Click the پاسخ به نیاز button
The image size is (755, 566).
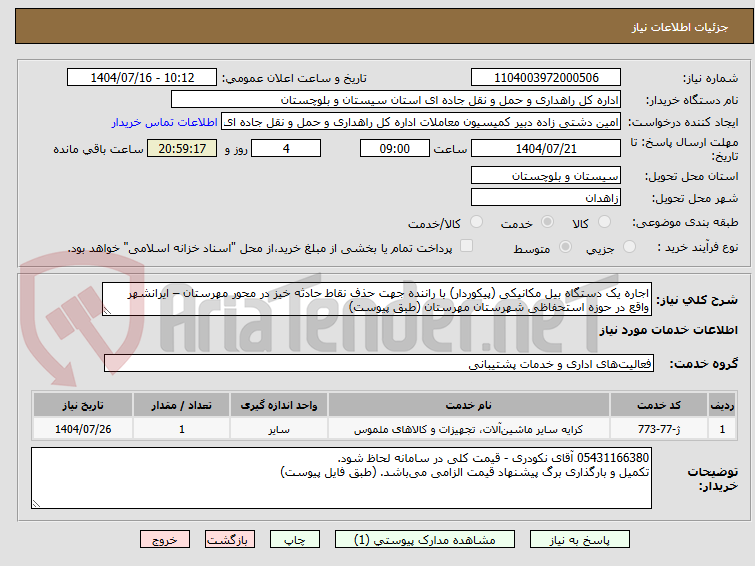point(580,540)
